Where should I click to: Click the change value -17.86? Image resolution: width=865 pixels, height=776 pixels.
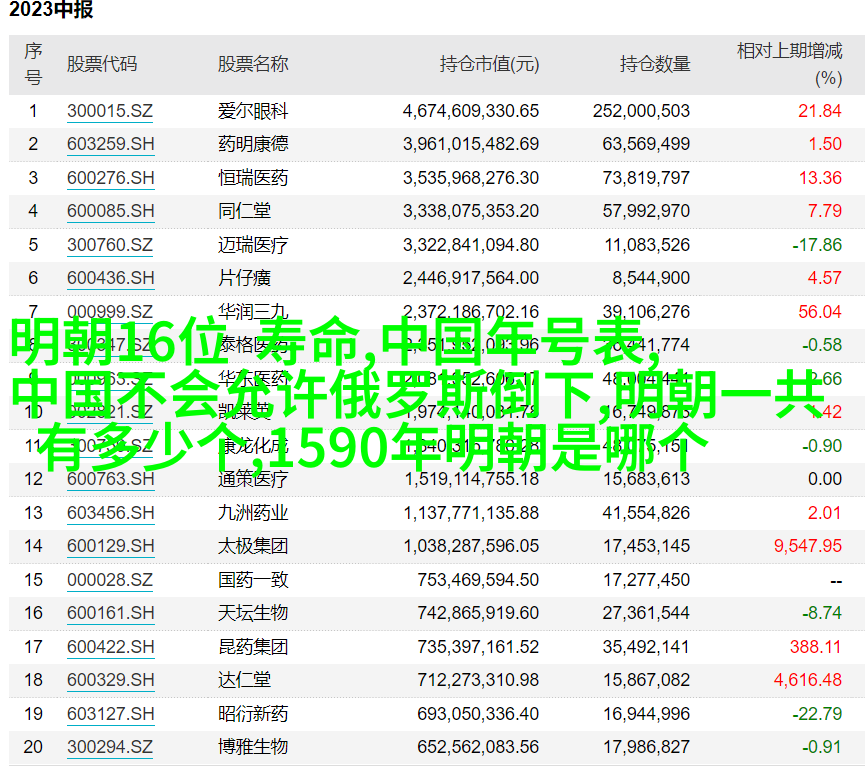817,245
